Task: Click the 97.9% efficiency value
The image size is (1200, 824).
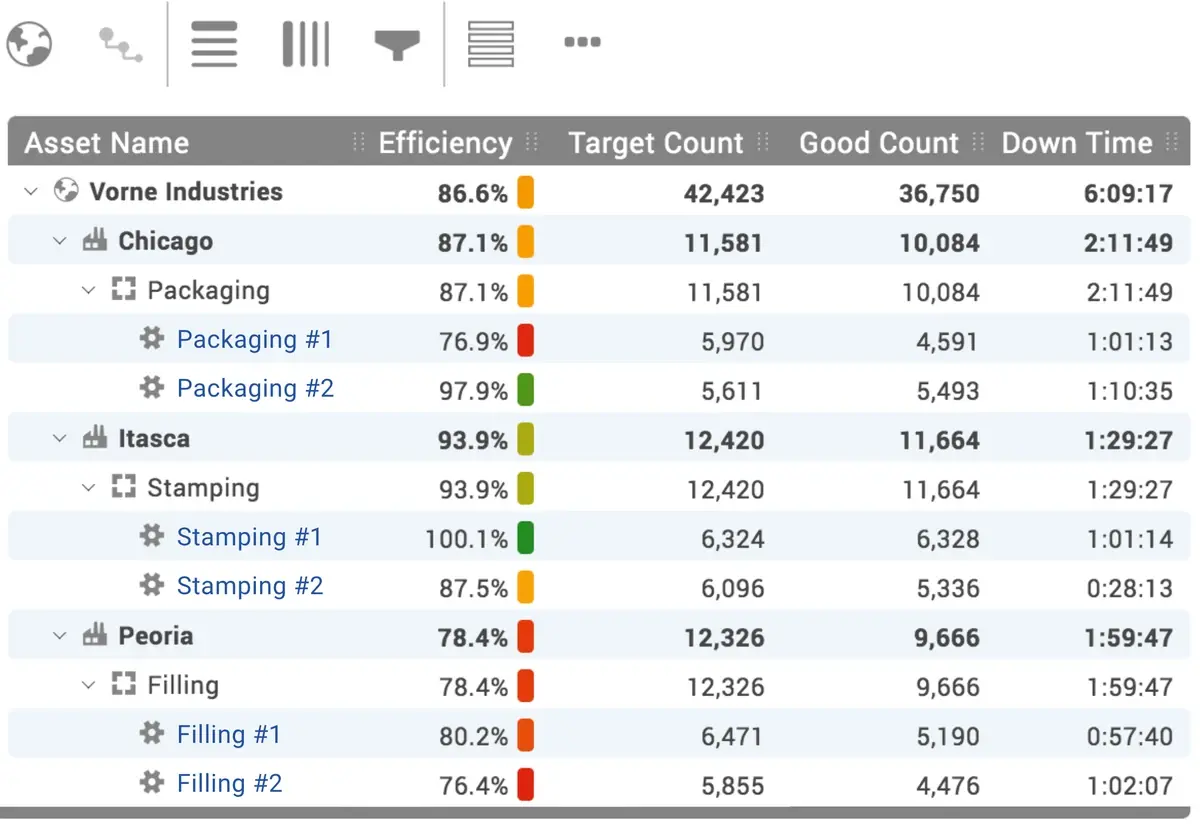Action: tap(474, 391)
